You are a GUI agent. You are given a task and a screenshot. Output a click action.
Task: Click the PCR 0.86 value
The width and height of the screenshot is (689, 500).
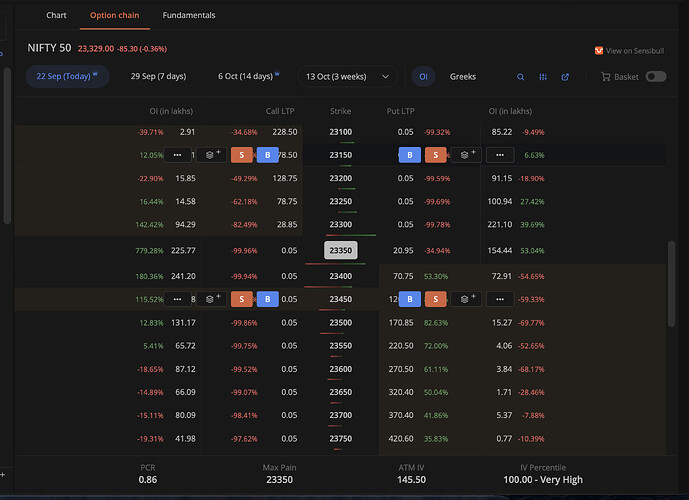[x=148, y=480]
